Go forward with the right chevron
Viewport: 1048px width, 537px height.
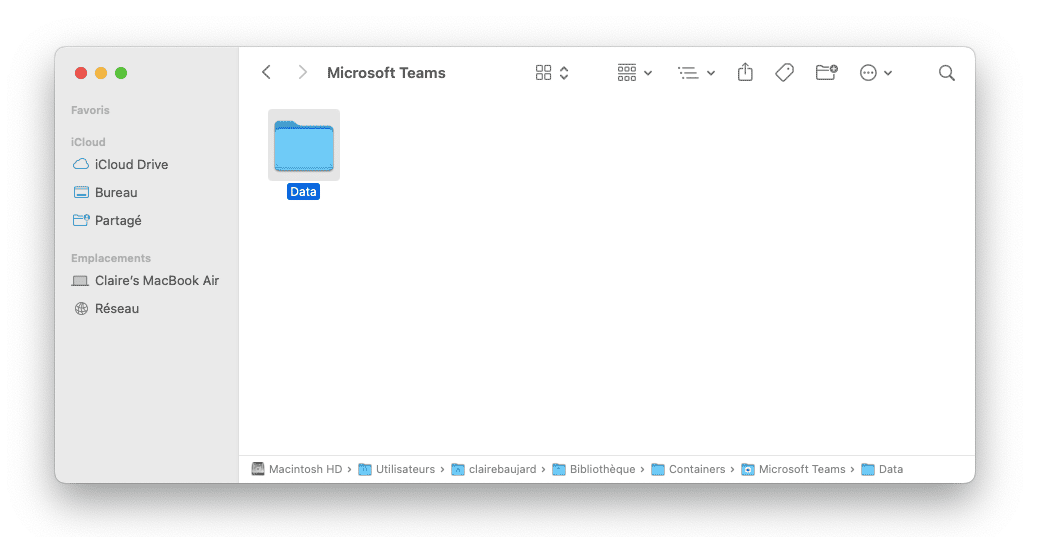(303, 72)
